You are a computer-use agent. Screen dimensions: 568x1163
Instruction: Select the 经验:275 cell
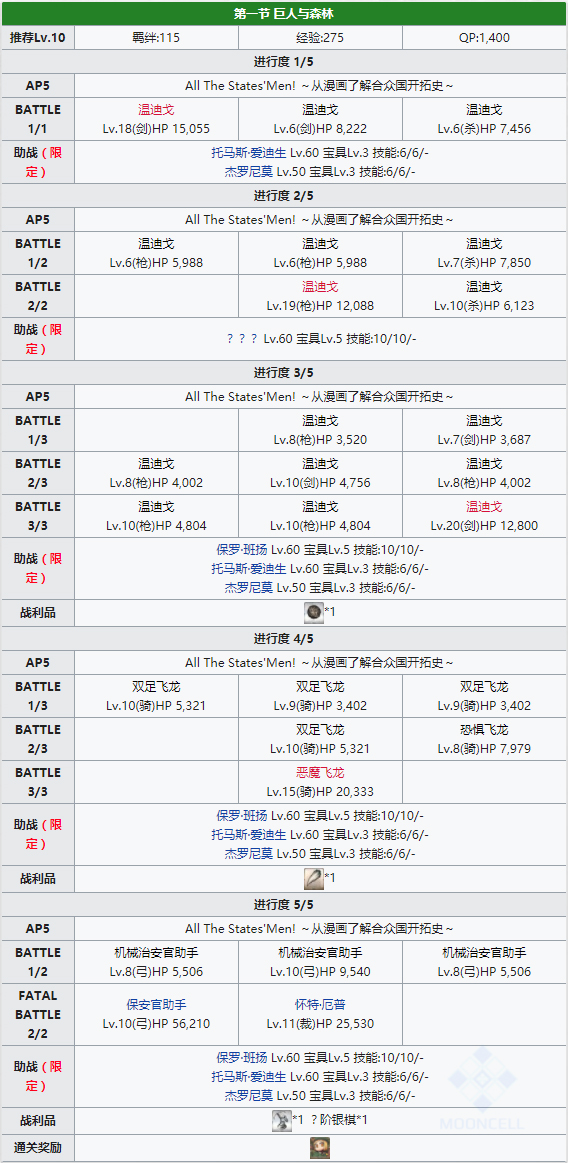click(x=320, y=37)
